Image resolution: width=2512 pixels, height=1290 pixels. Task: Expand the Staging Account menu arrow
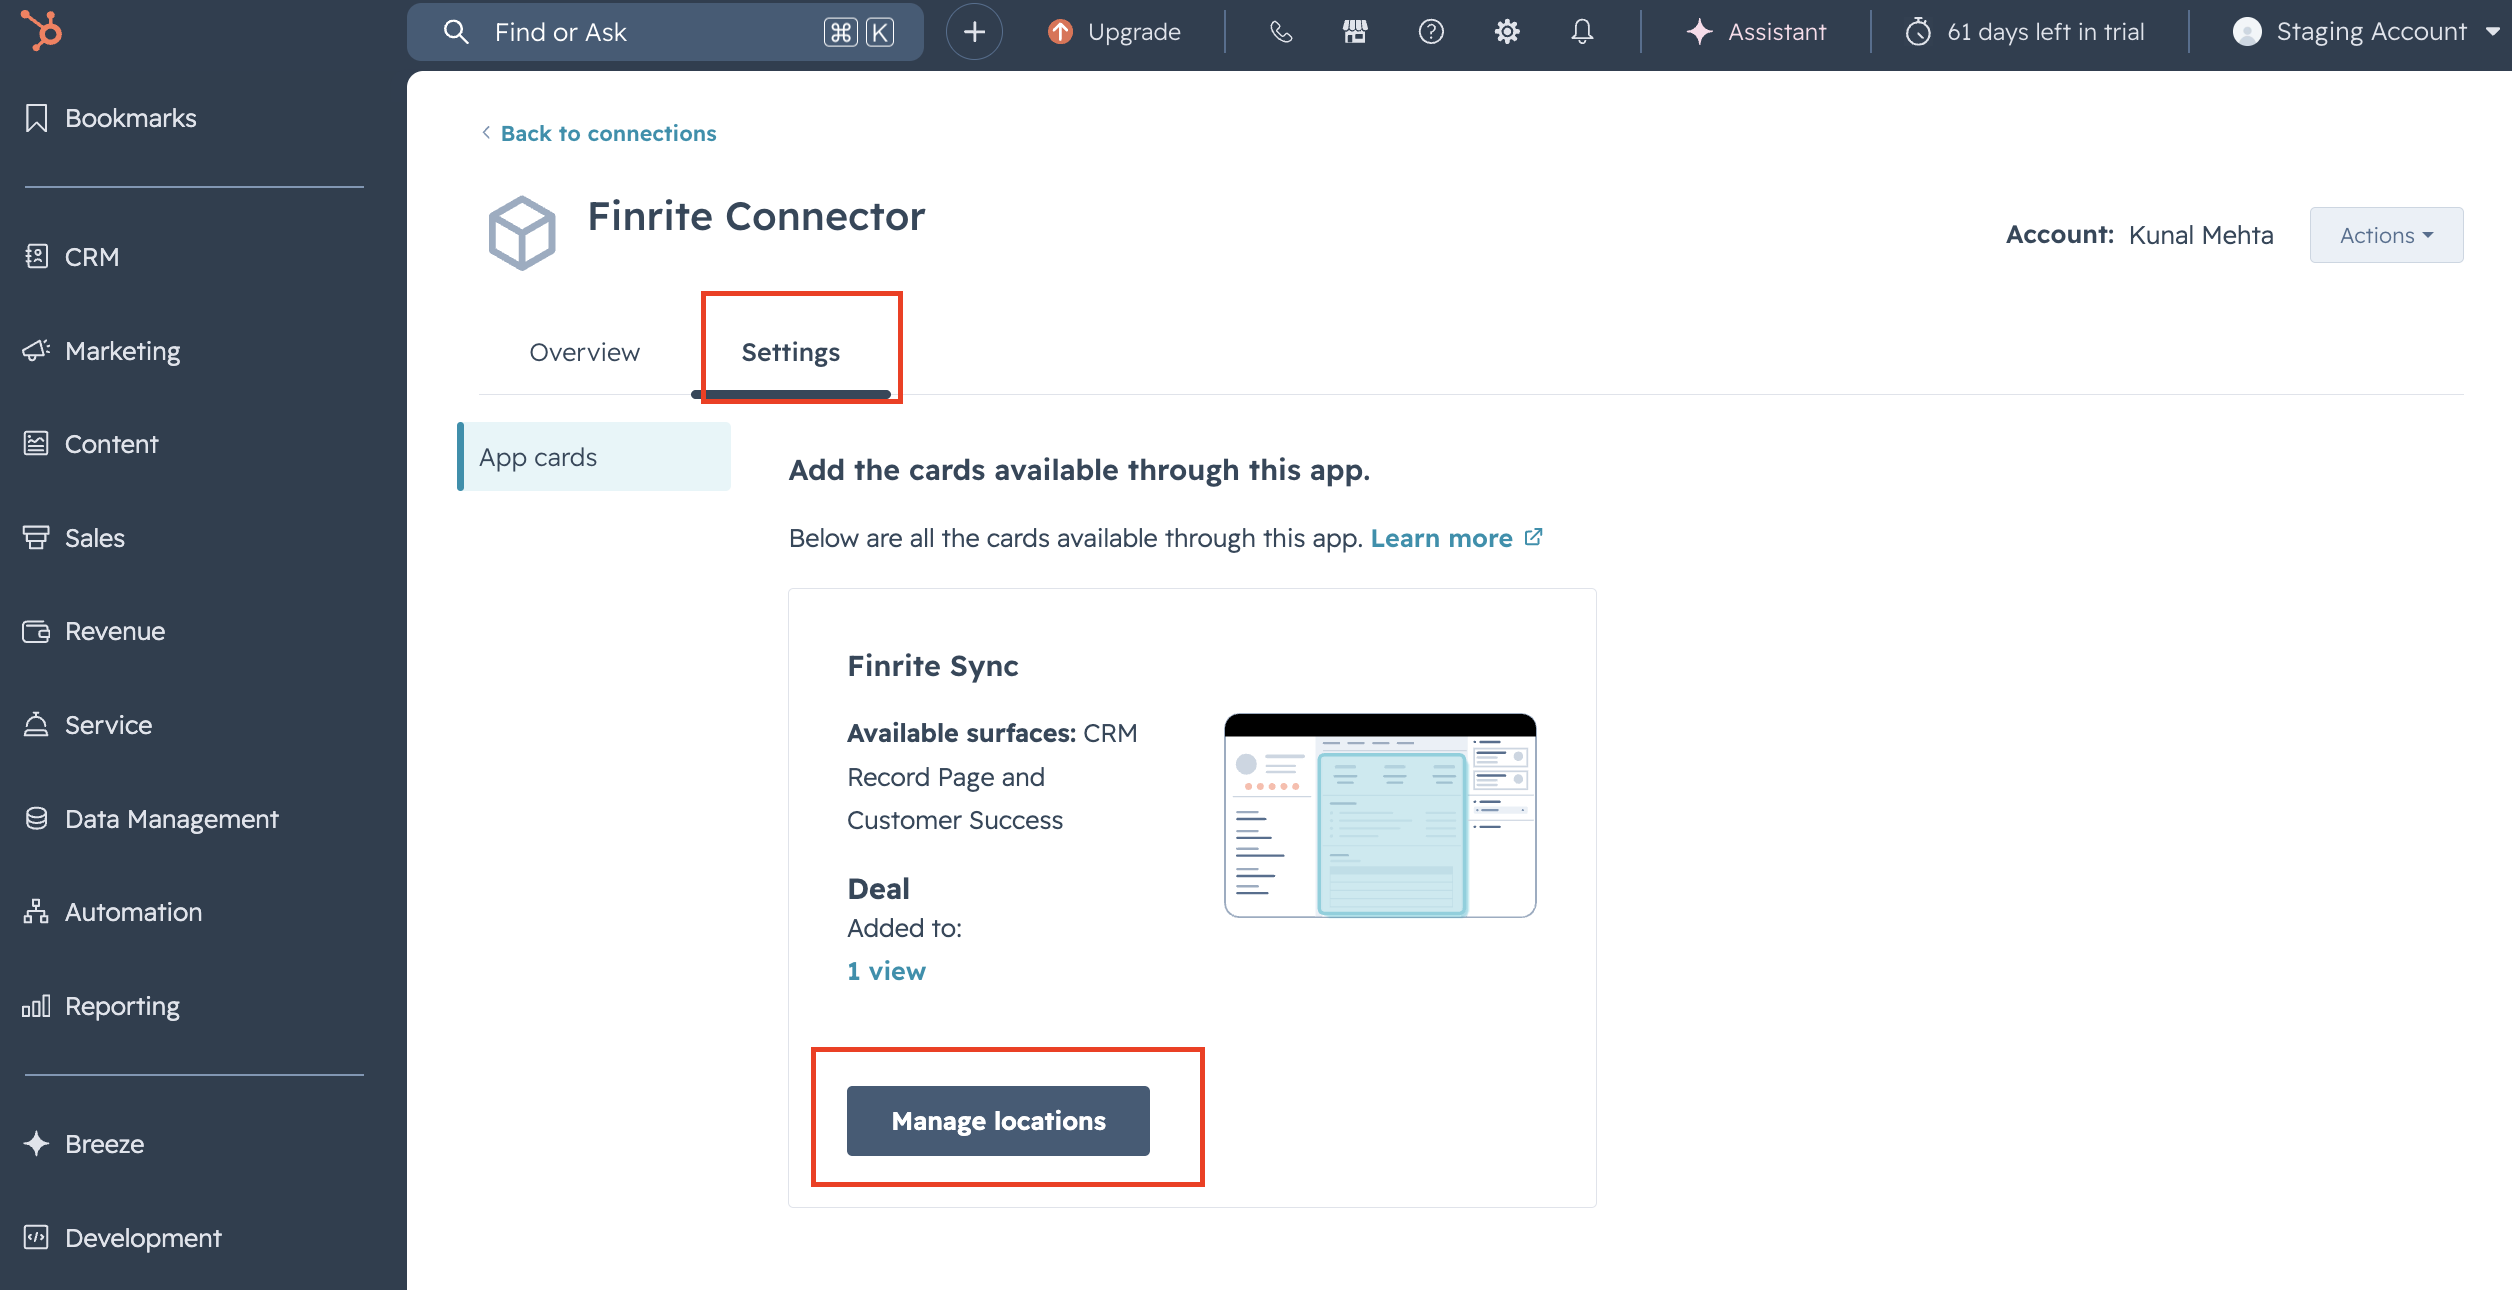click(x=2493, y=32)
